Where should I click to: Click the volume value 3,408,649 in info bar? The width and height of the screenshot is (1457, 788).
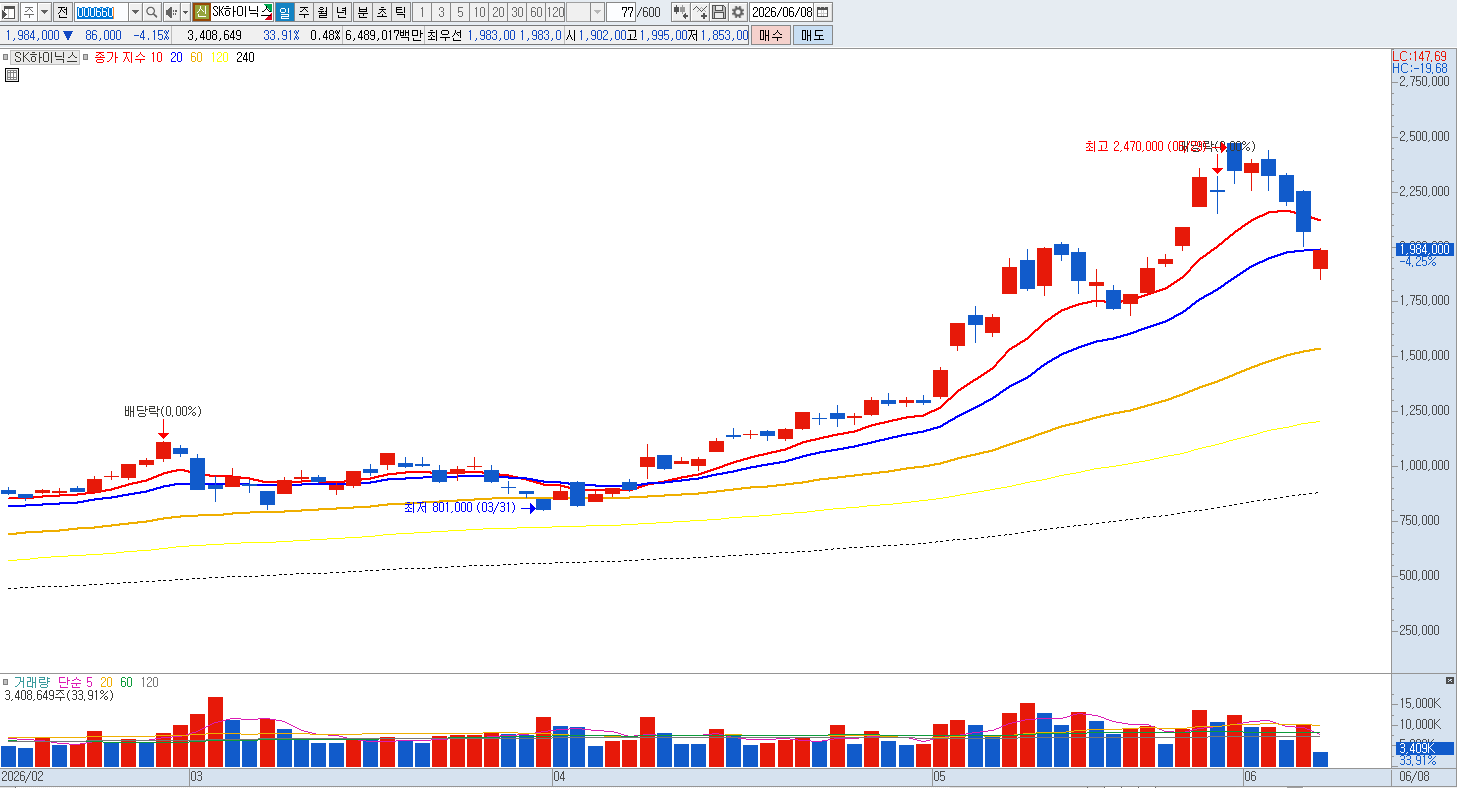(x=214, y=35)
